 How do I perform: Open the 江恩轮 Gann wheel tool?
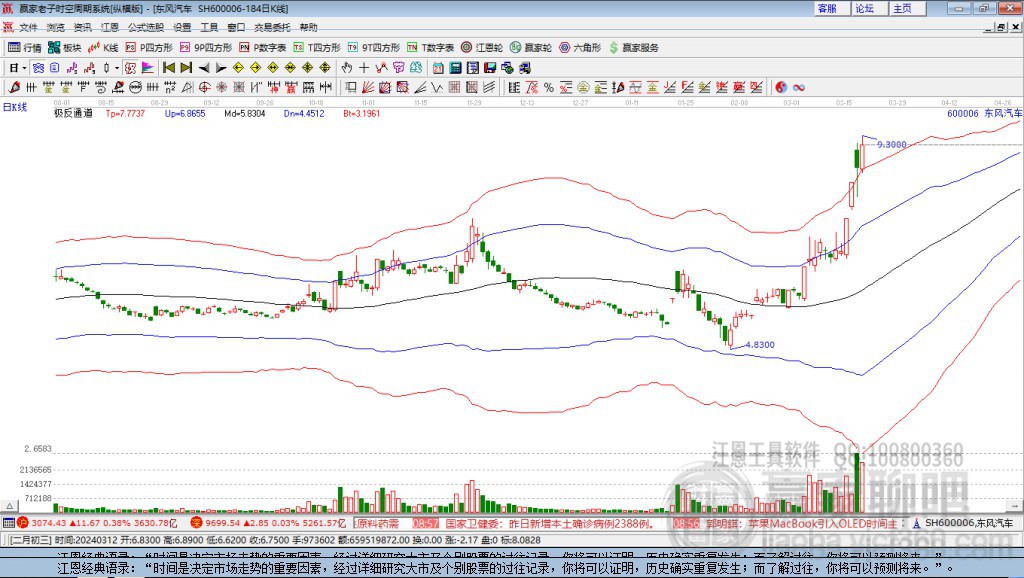click(x=483, y=47)
